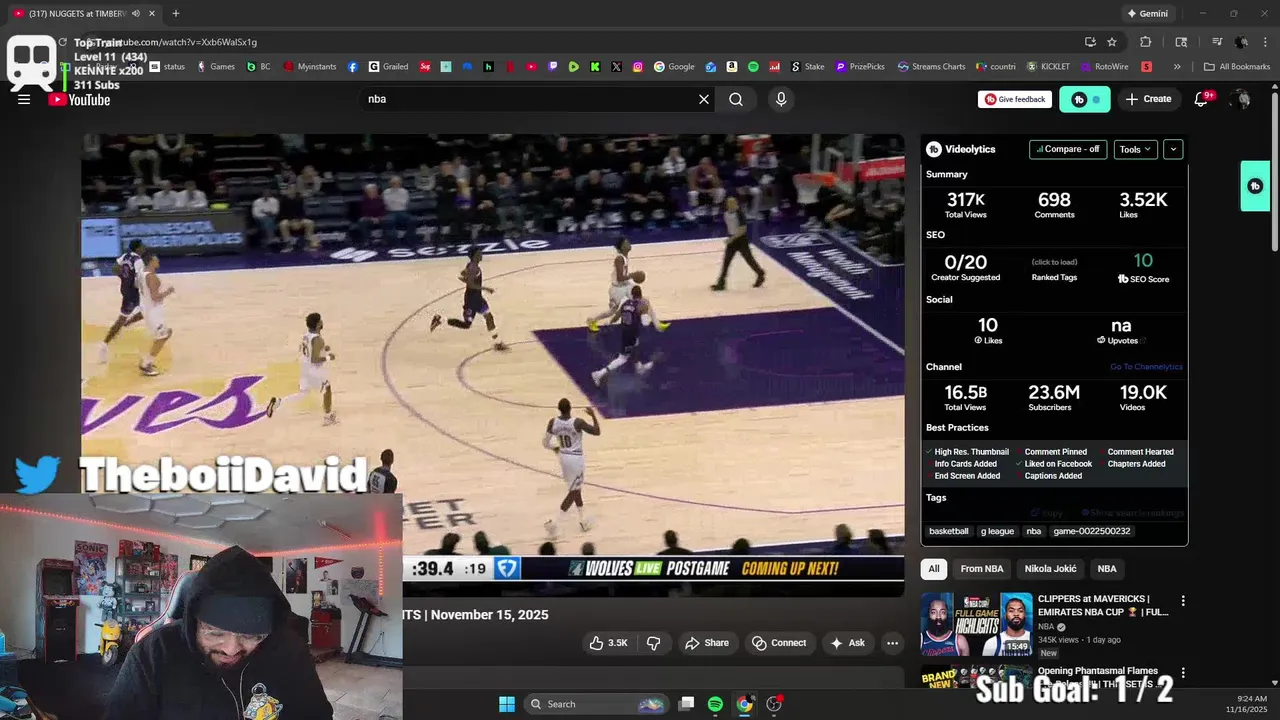Open a new browser tab
The width and height of the screenshot is (1280, 720).
point(176,14)
